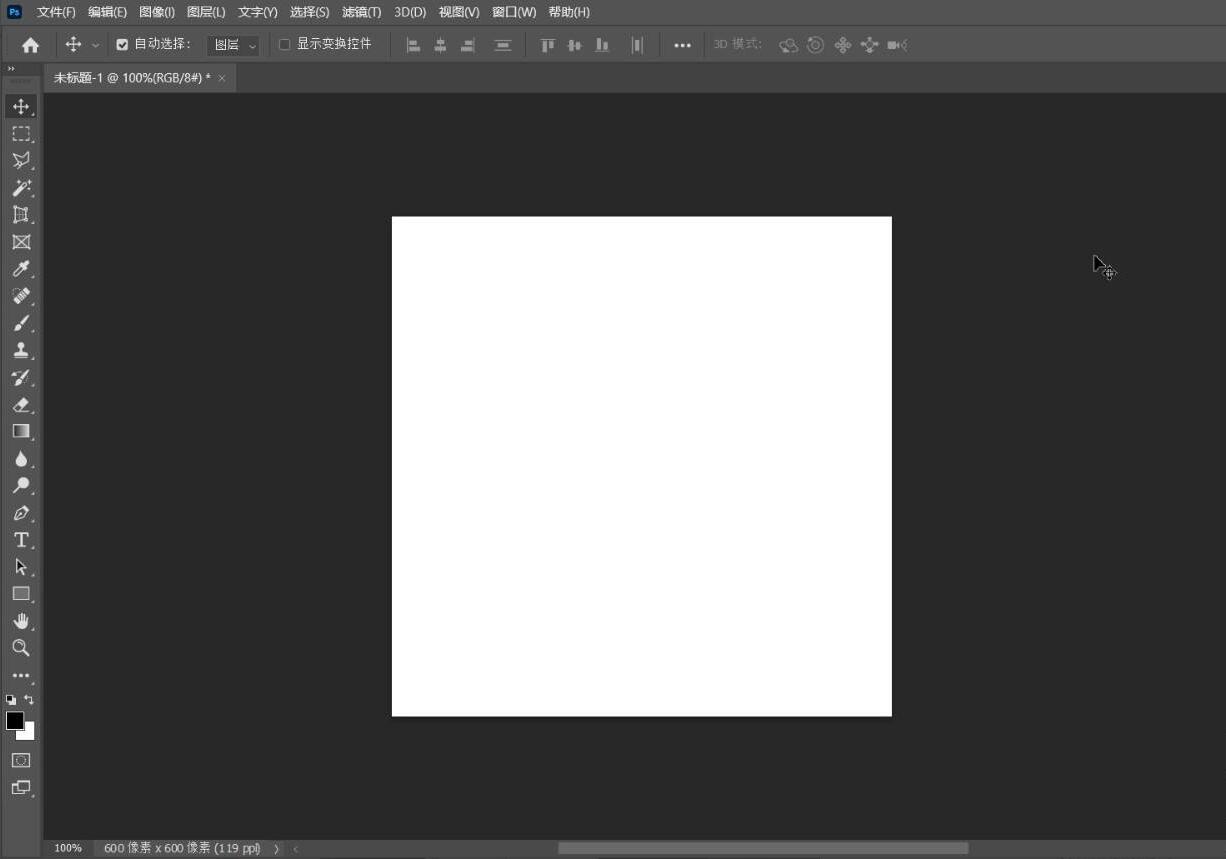
Task: Select the Move tool
Action: 21,106
